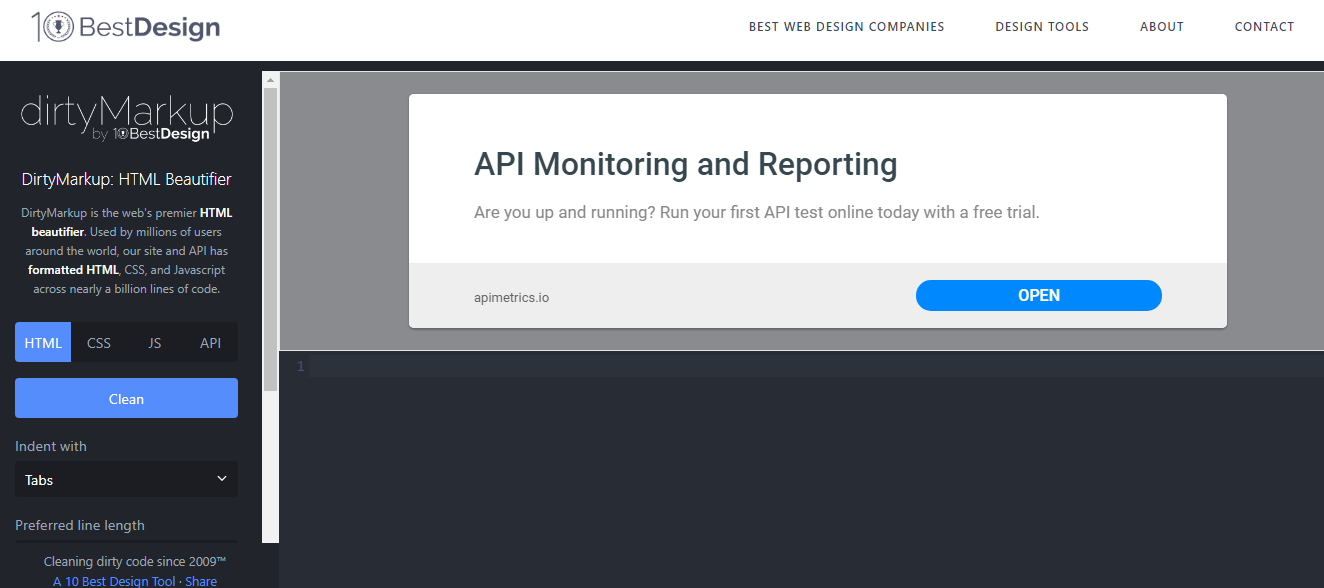The width and height of the screenshot is (1324, 588).
Task: Open the A 10 Best Design Tool link
Action: 114,581
